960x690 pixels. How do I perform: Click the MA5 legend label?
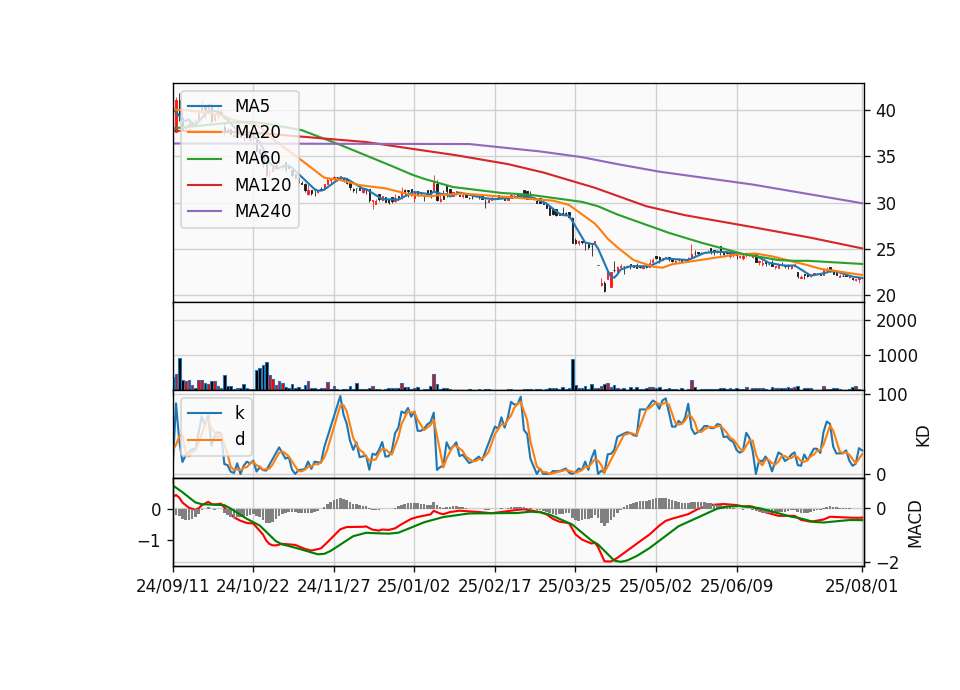tap(252, 106)
